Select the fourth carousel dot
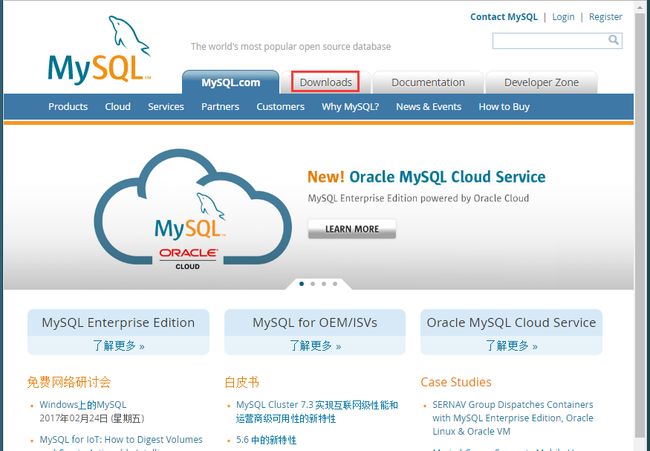This screenshot has height=451, width=650. [x=335, y=284]
